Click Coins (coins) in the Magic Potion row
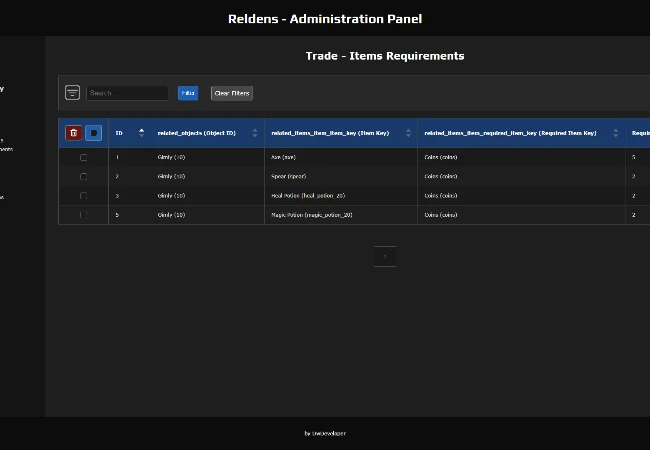 (441, 215)
